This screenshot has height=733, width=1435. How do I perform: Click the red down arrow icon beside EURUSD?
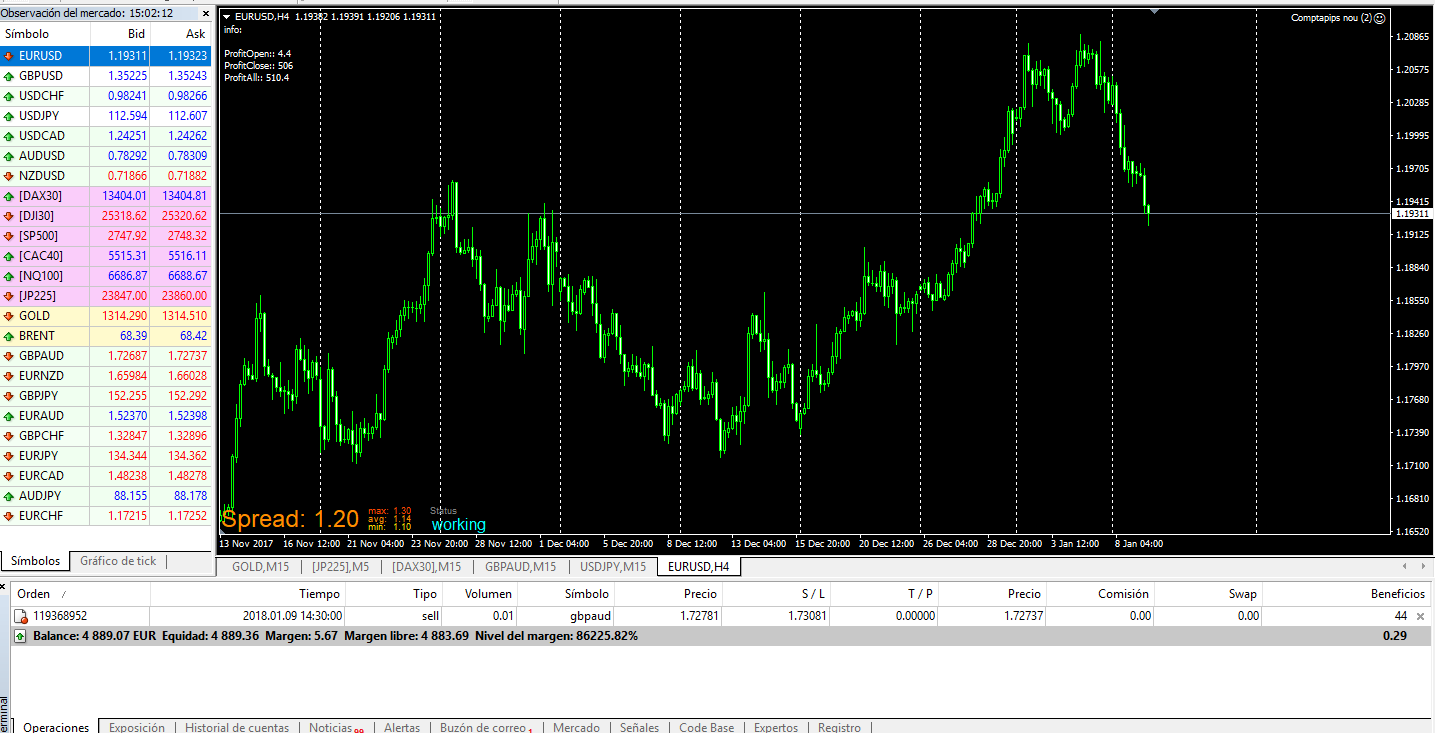click(x=9, y=56)
